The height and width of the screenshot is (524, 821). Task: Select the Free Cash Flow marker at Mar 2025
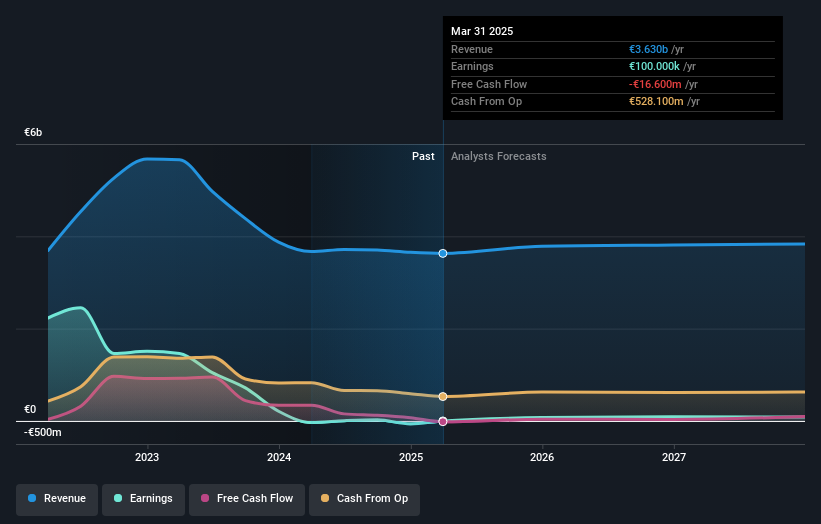click(x=443, y=421)
